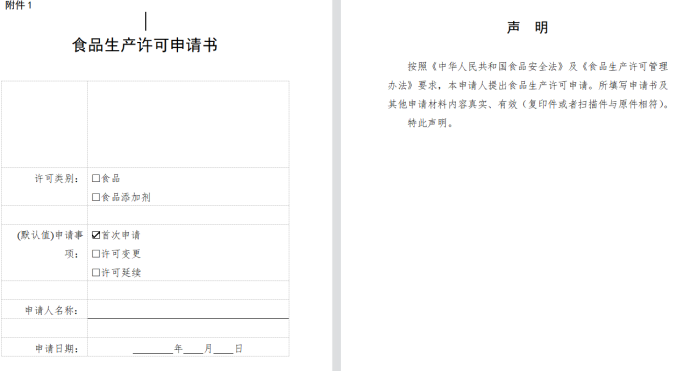Viewport: 692px width, 371px height.
Task: Click the 许可类别 label cell
Action: pos(45,187)
